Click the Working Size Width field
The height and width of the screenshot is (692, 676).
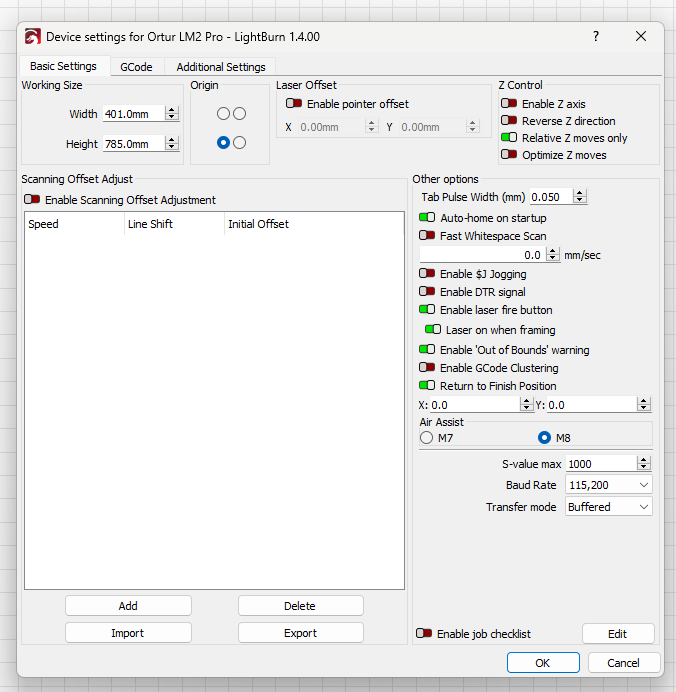(x=132, y=114)
